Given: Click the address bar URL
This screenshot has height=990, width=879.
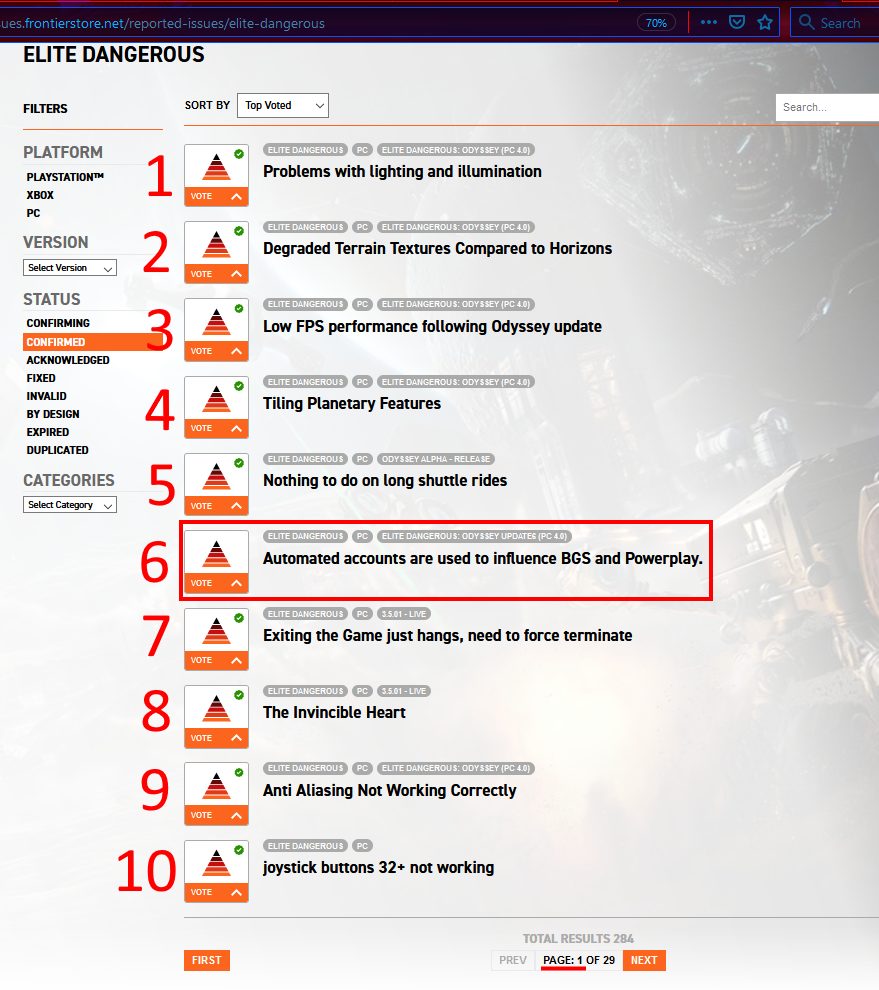Looking at the screenshot, I should (x=163, y=23).
